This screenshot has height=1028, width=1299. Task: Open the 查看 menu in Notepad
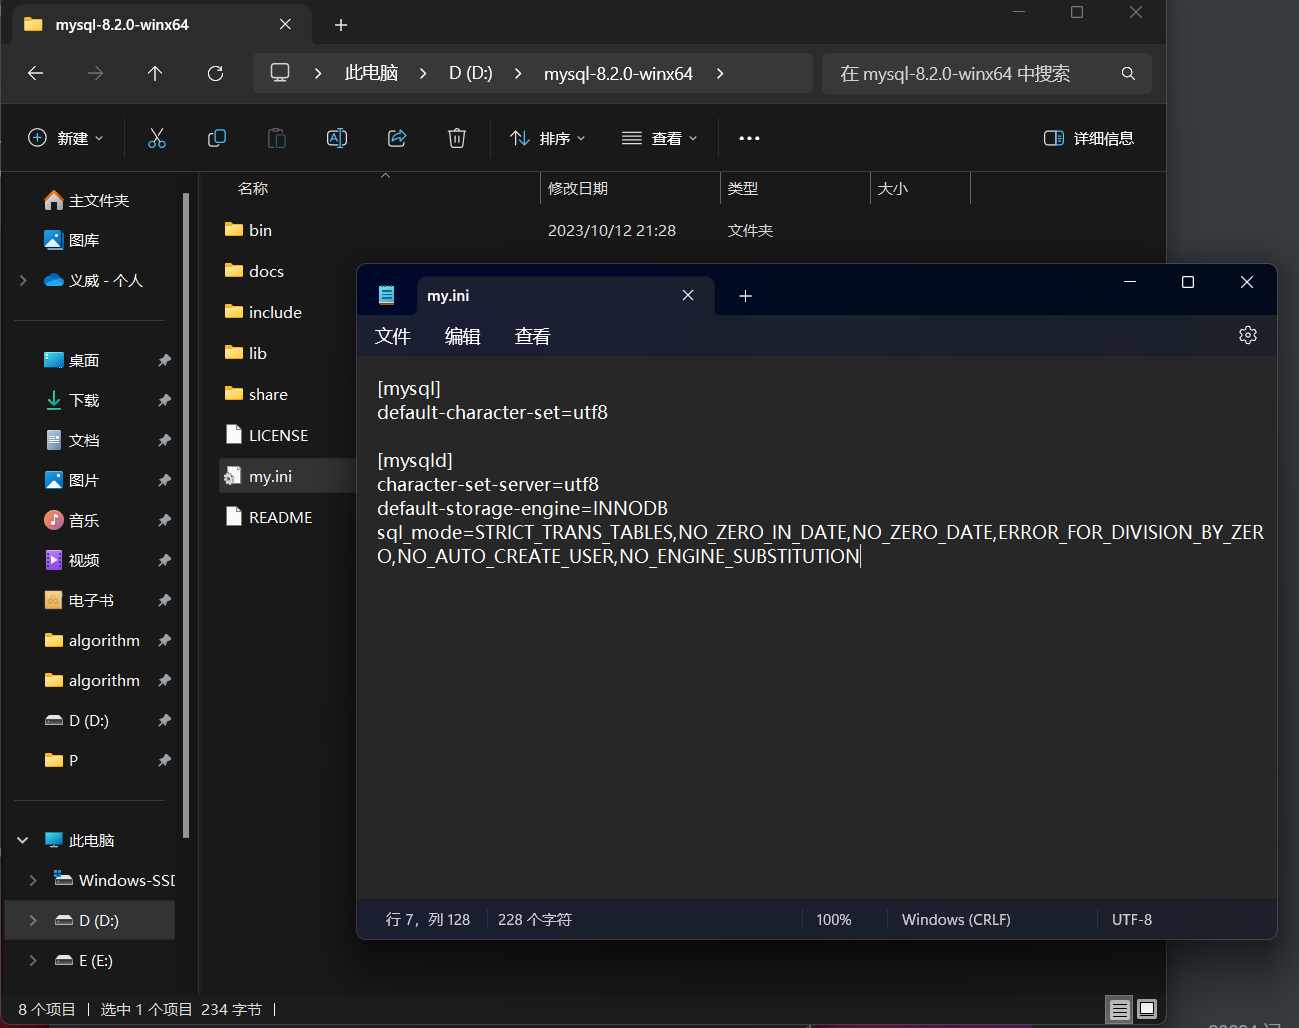tap(533, 336)
